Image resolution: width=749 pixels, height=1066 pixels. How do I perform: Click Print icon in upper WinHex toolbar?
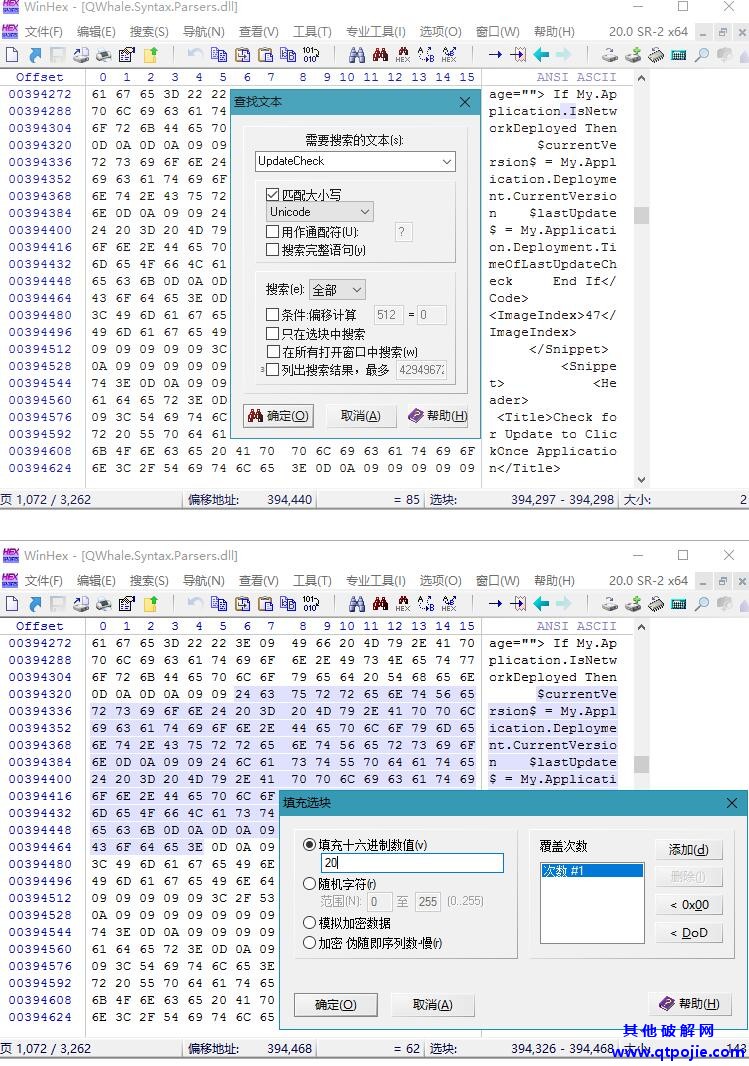pyautogui.click(x=103, y=54)
